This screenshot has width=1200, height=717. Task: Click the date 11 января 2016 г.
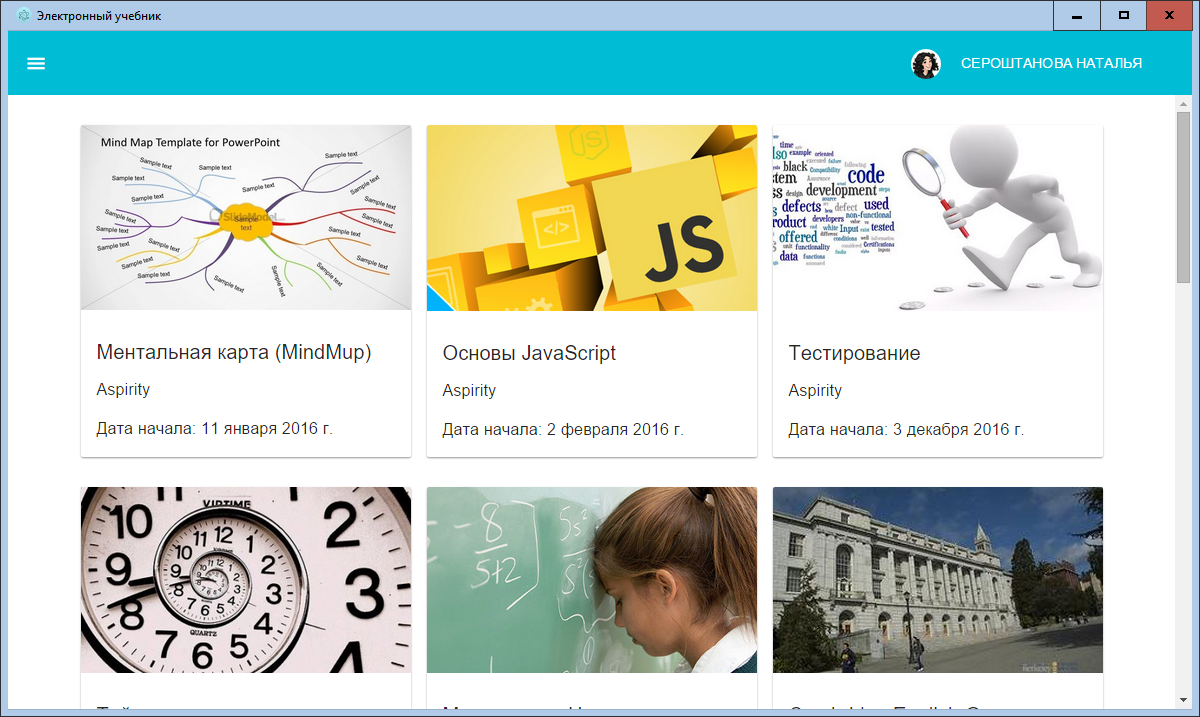point(267,429)
